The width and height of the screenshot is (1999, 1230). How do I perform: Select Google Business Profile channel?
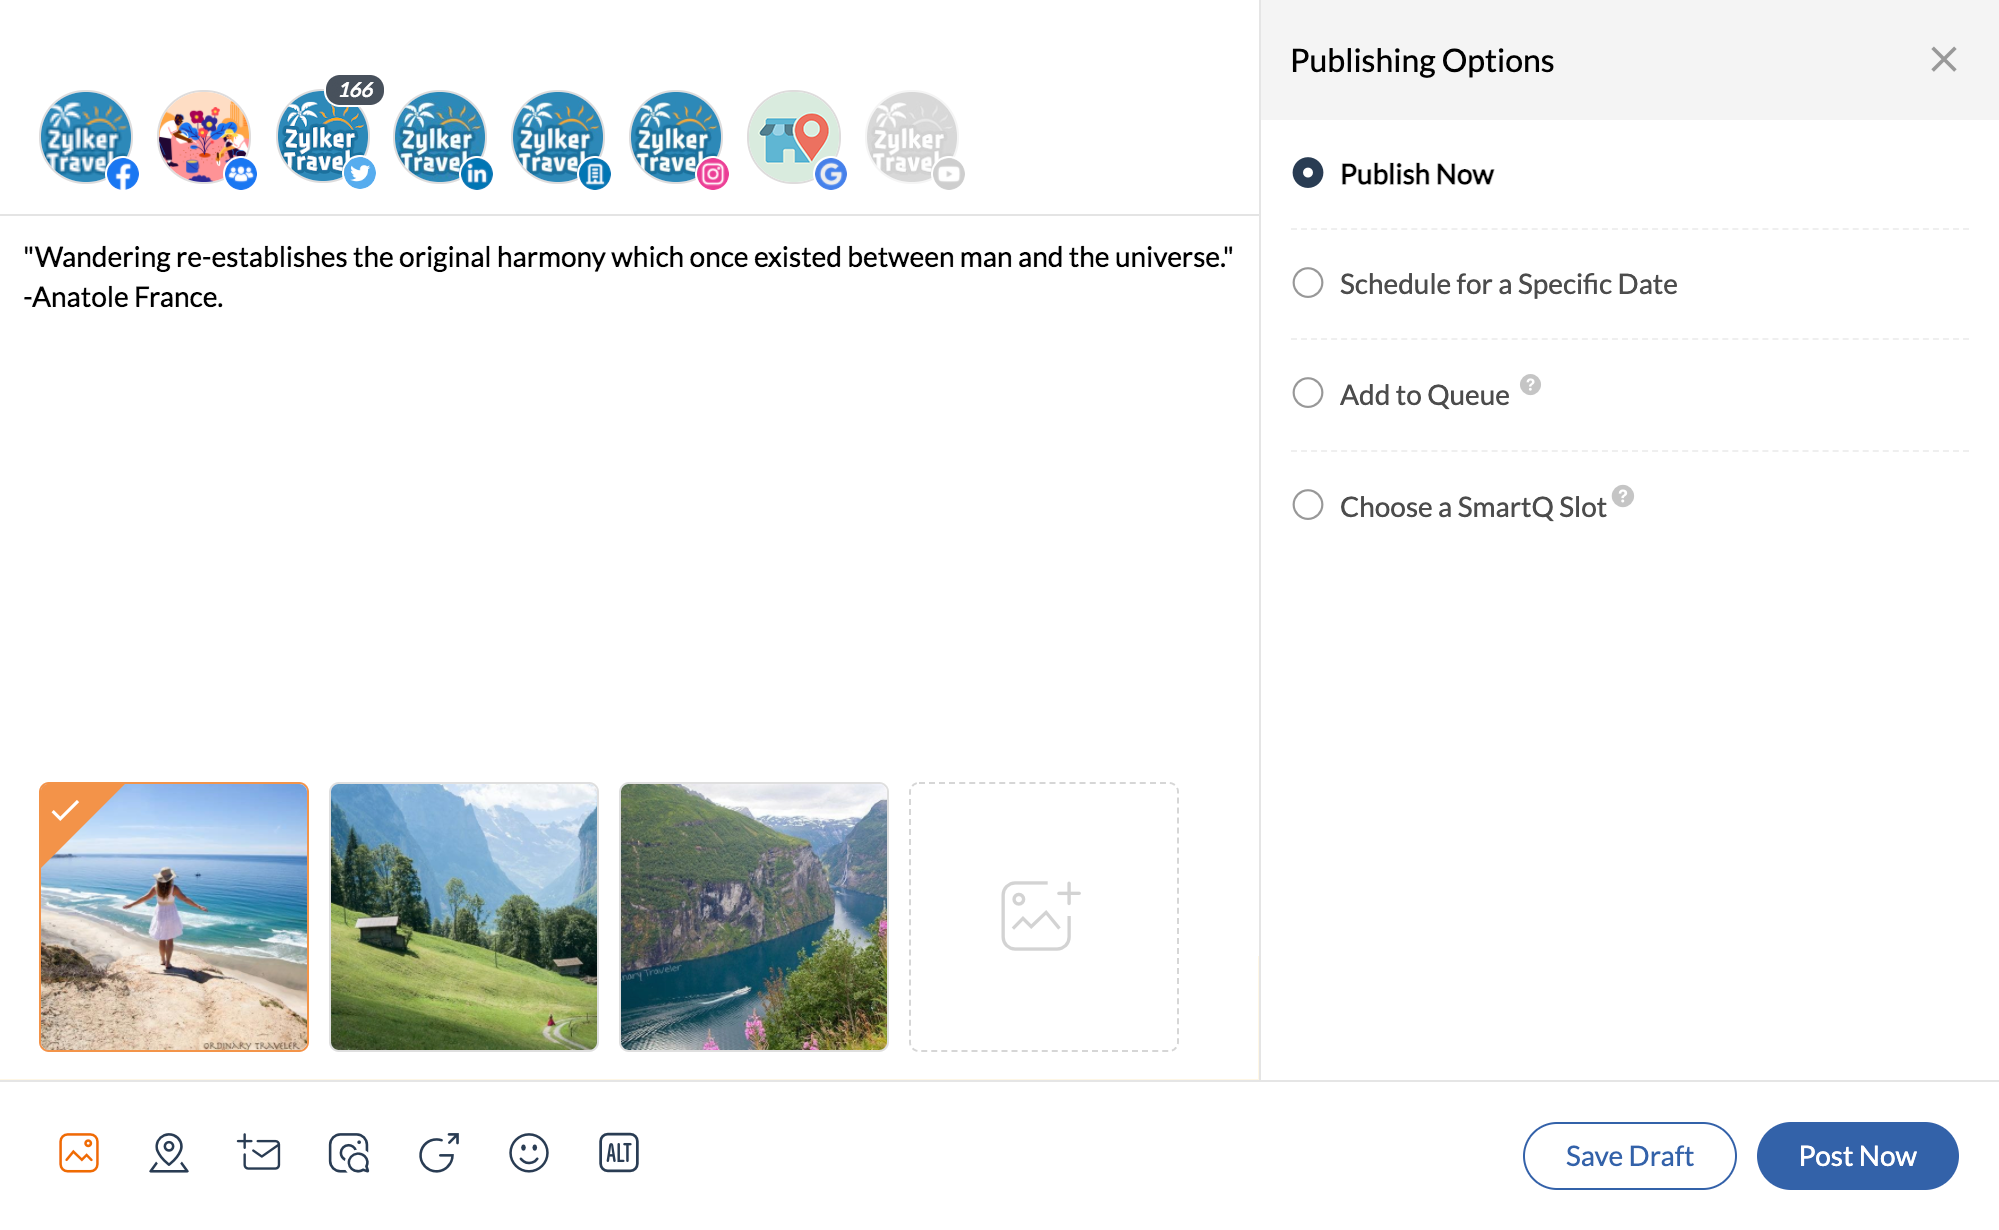tap(795, 138)
